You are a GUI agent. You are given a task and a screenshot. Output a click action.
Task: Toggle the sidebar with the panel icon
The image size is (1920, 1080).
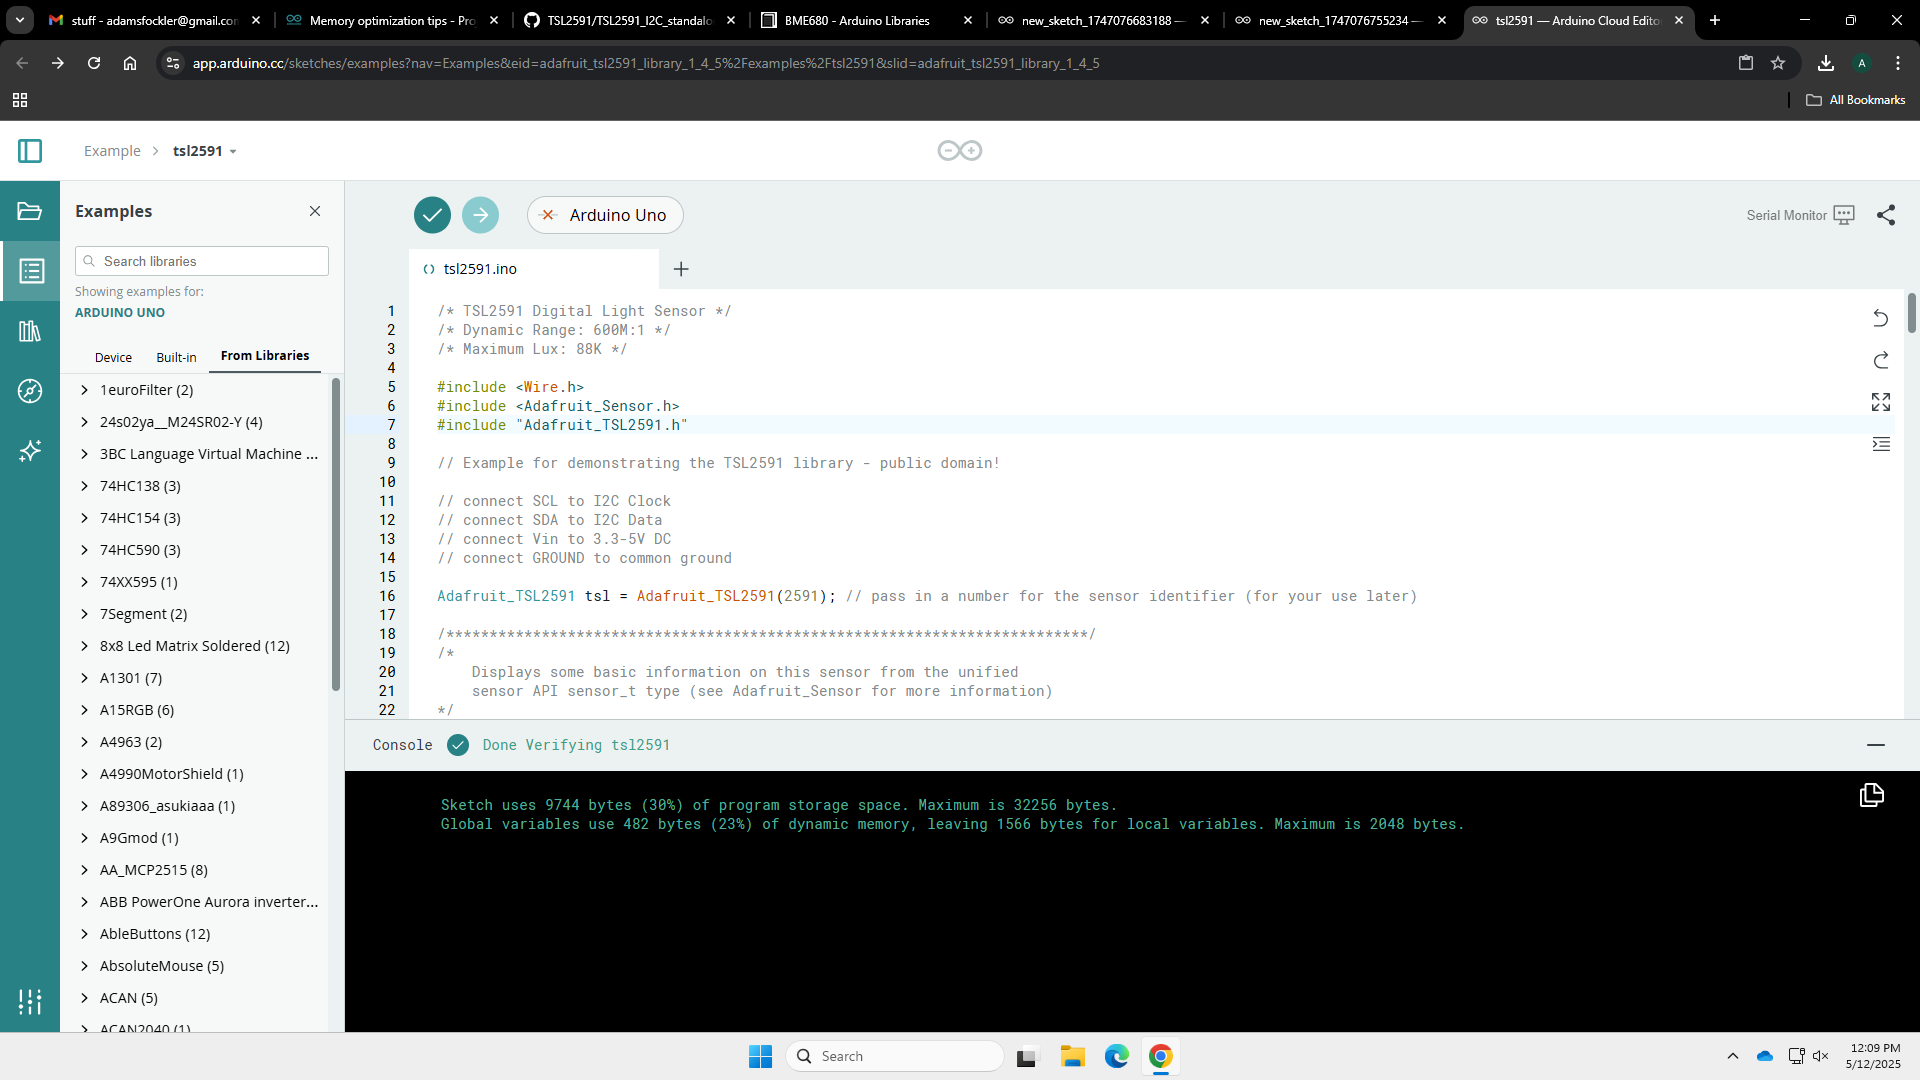[x=30, y=150]
